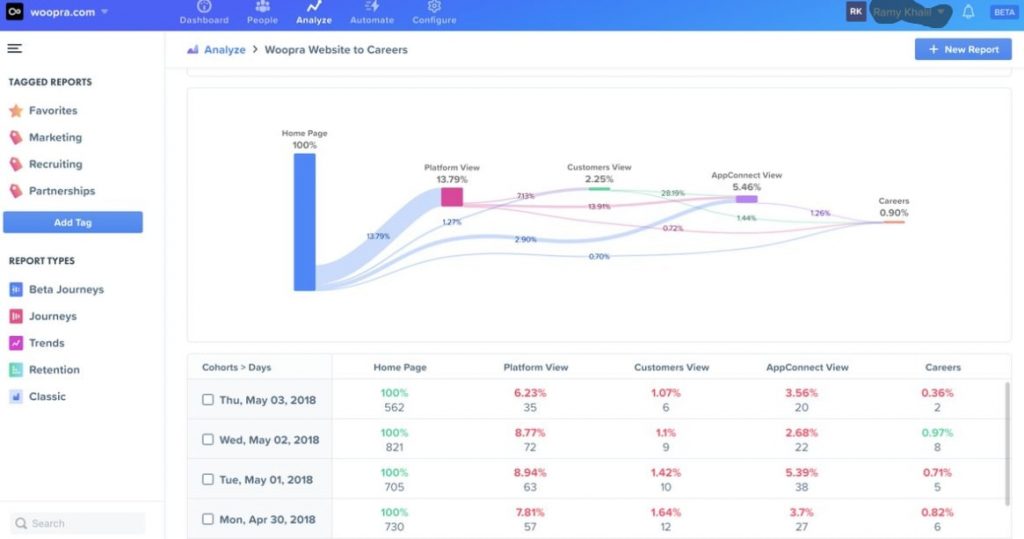This screenshot has height=539, width=1024.
Task: Click the Woopra logo icon
Action: click(14, 12)
